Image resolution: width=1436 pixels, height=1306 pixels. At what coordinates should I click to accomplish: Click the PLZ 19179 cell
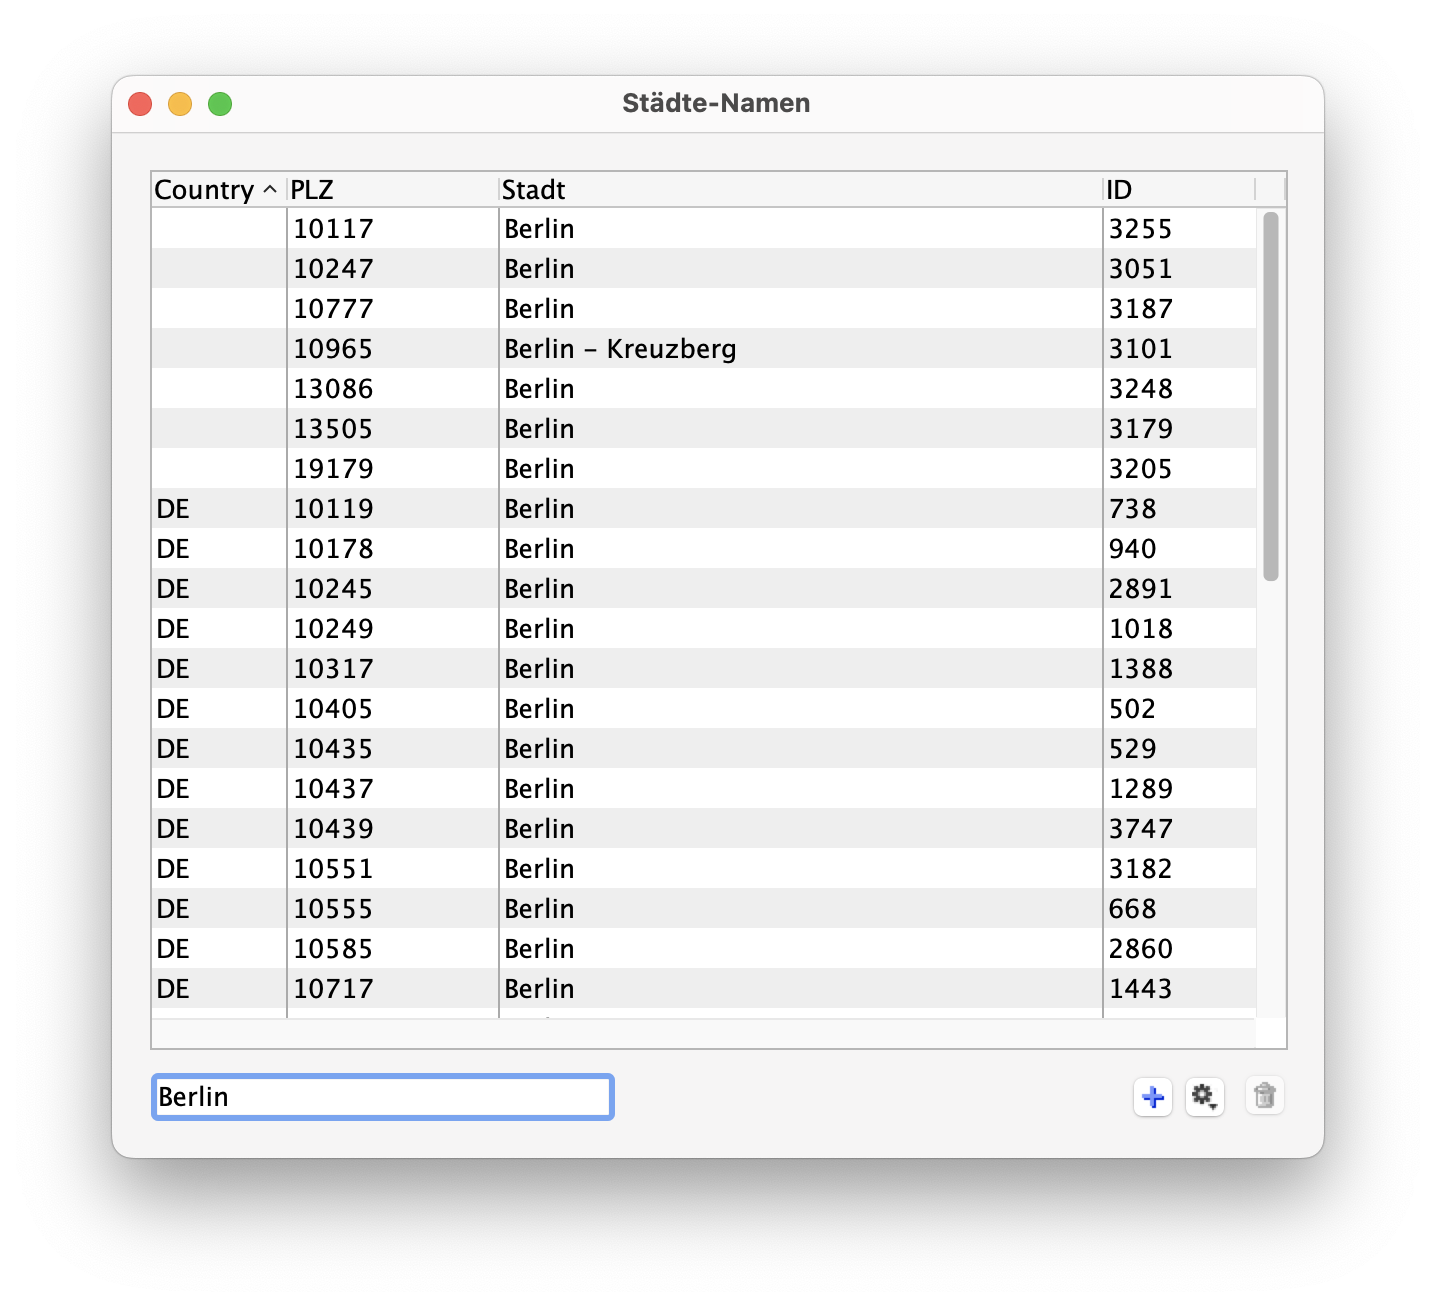point(333,469)
